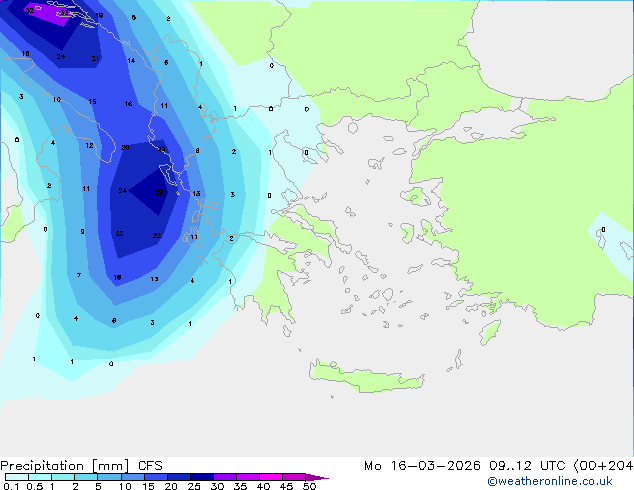This screenshot has width=634, height=490.
Task: Click the '33' value in the purple area
Action: [65, 13]
